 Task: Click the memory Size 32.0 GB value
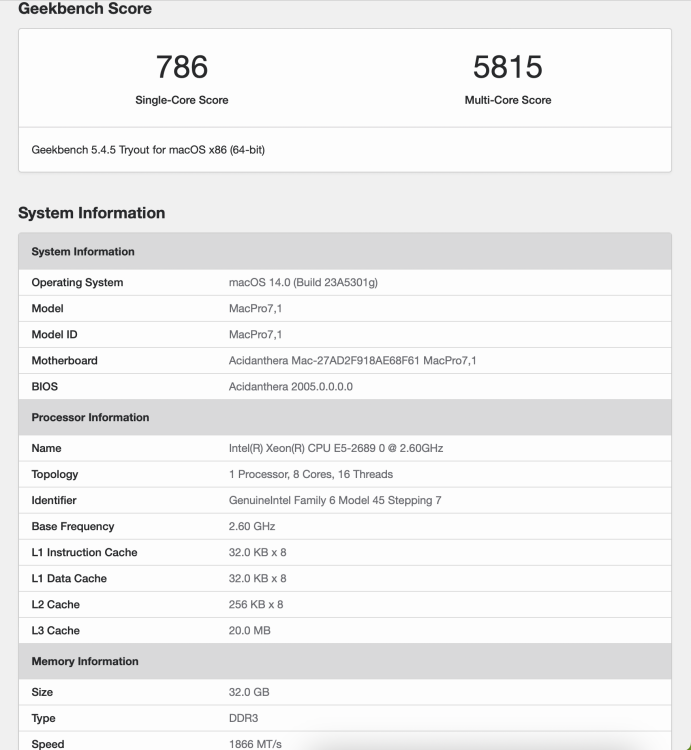(249, 692)
